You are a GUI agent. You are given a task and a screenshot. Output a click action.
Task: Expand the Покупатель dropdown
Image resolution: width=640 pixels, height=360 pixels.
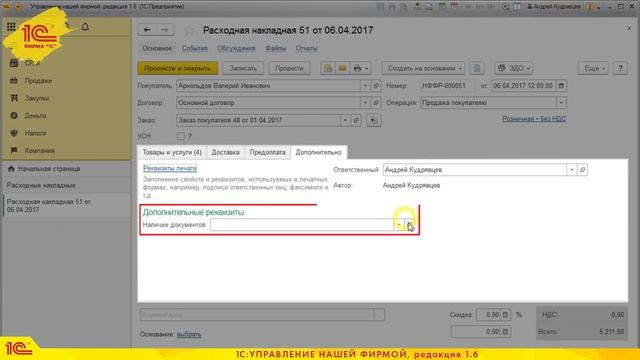[365, 86]
